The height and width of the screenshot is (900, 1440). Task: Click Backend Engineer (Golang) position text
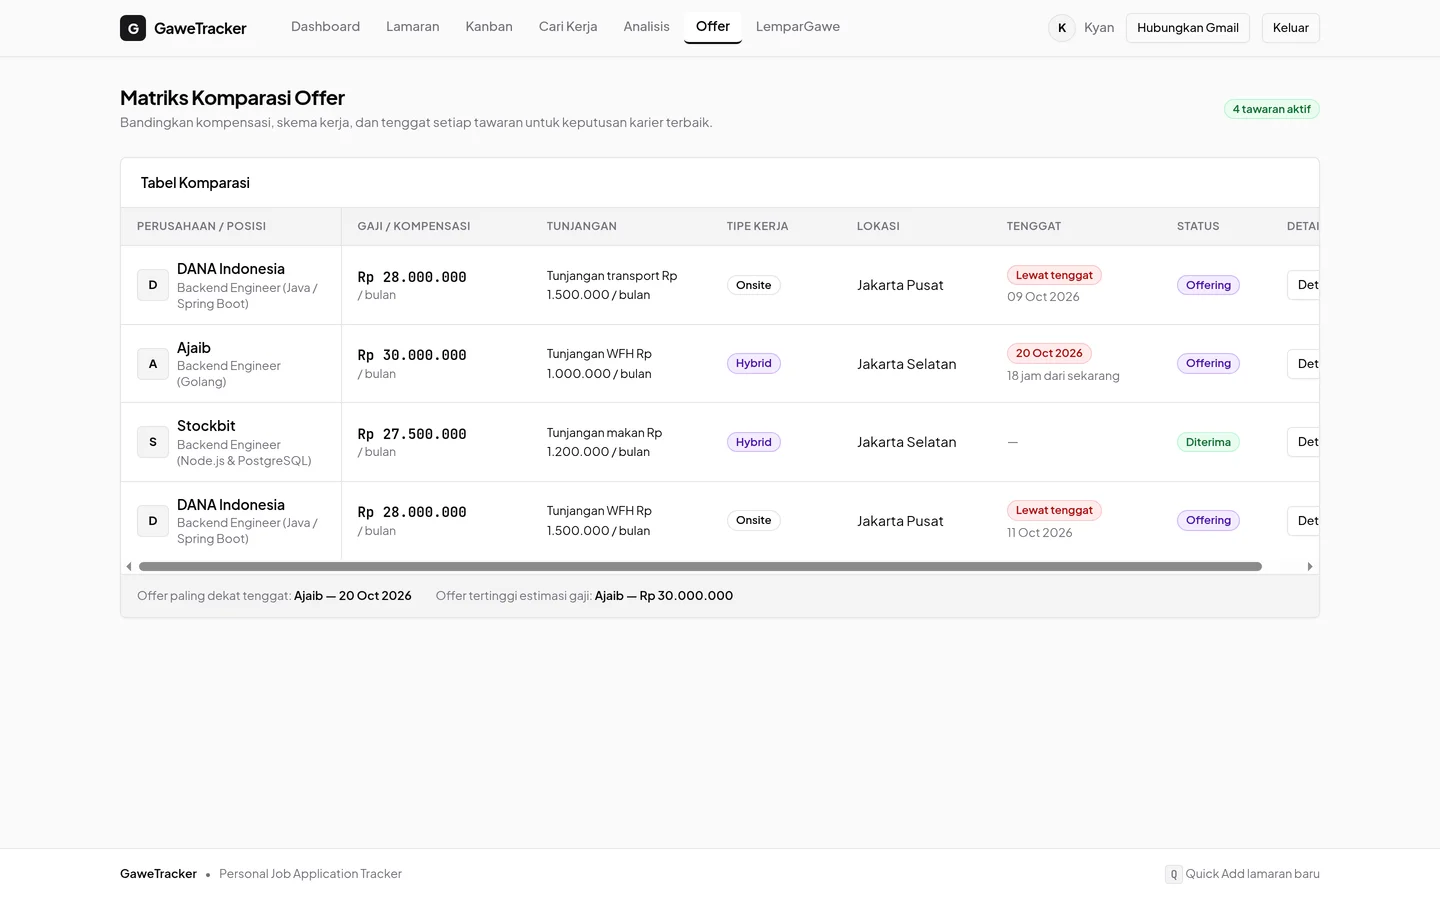(229, 374)
